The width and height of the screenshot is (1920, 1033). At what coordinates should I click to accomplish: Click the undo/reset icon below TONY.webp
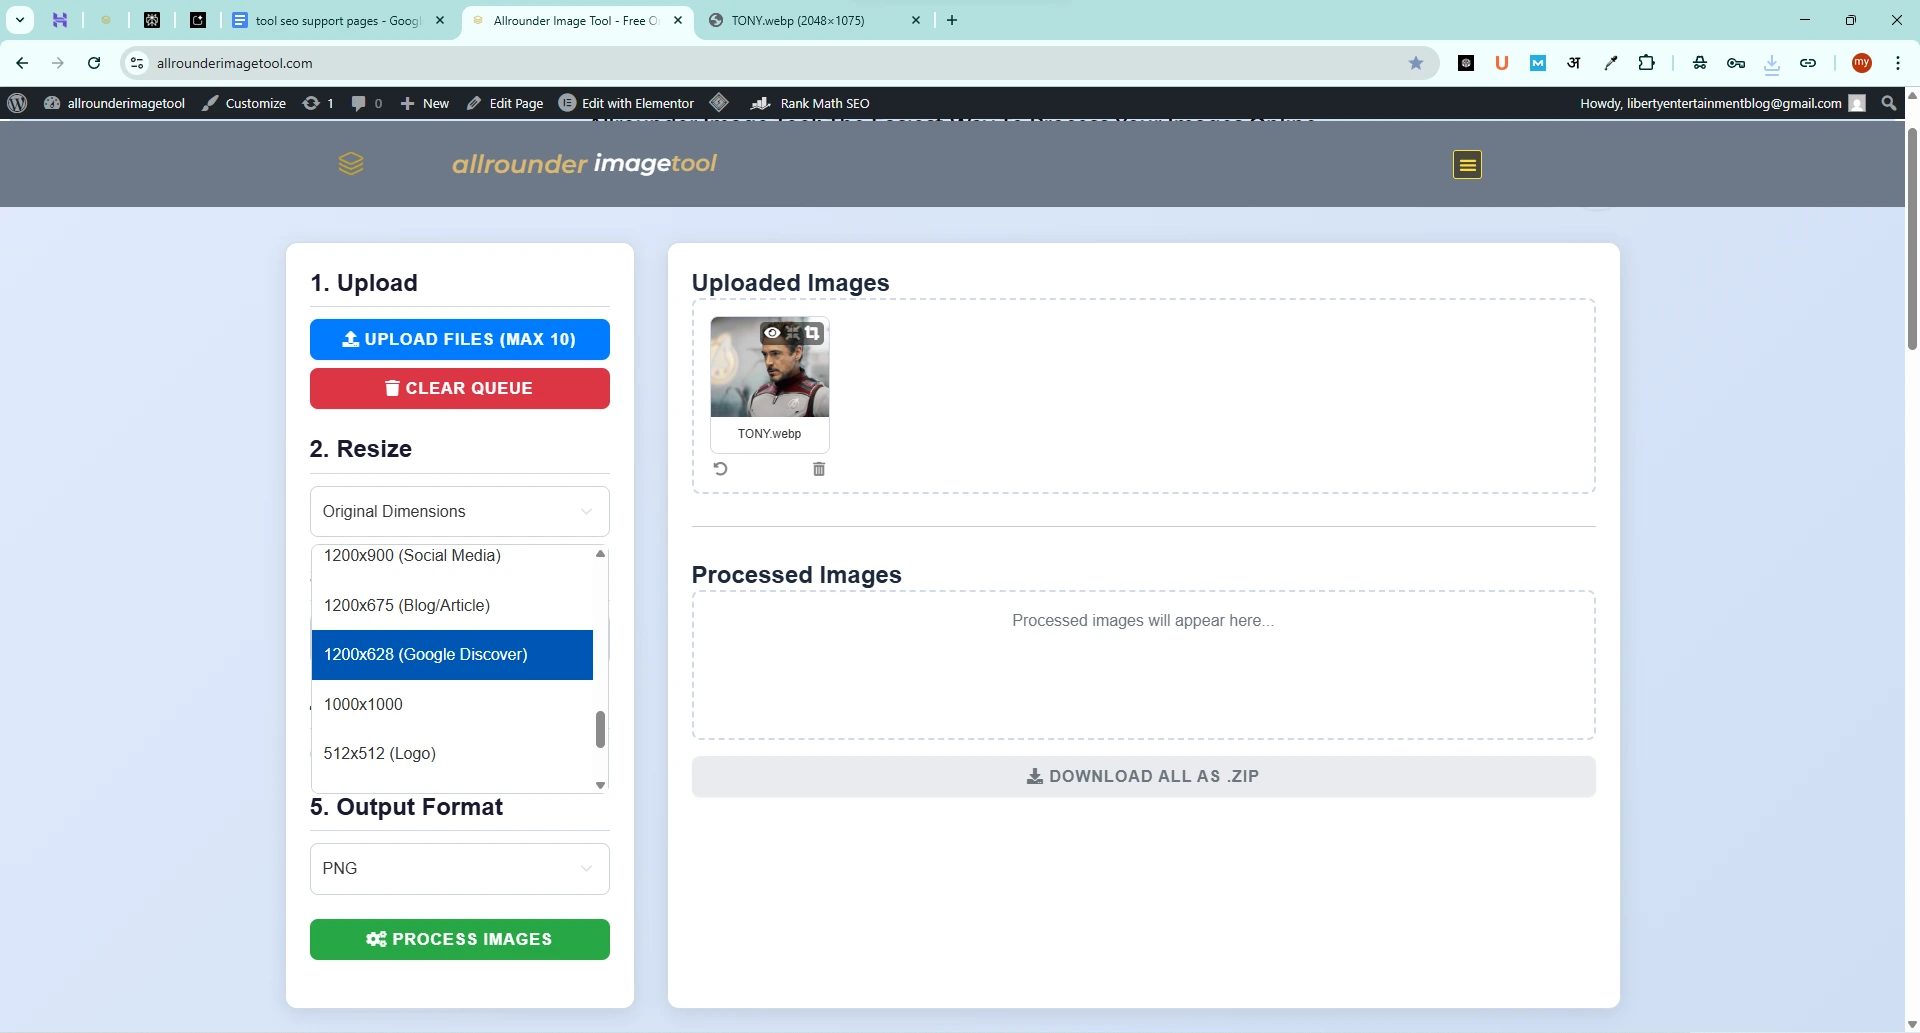720,469
